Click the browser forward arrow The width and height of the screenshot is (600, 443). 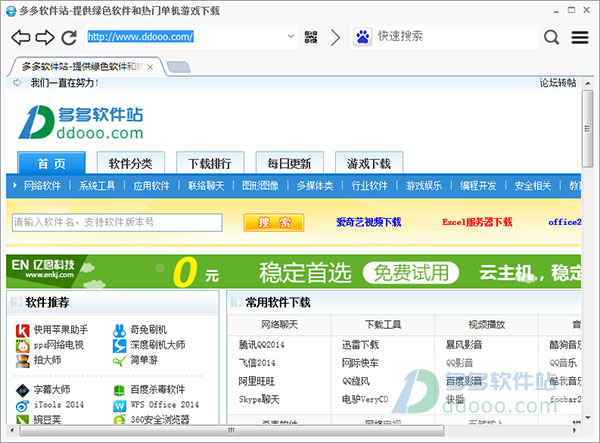(x=45, y=37)
